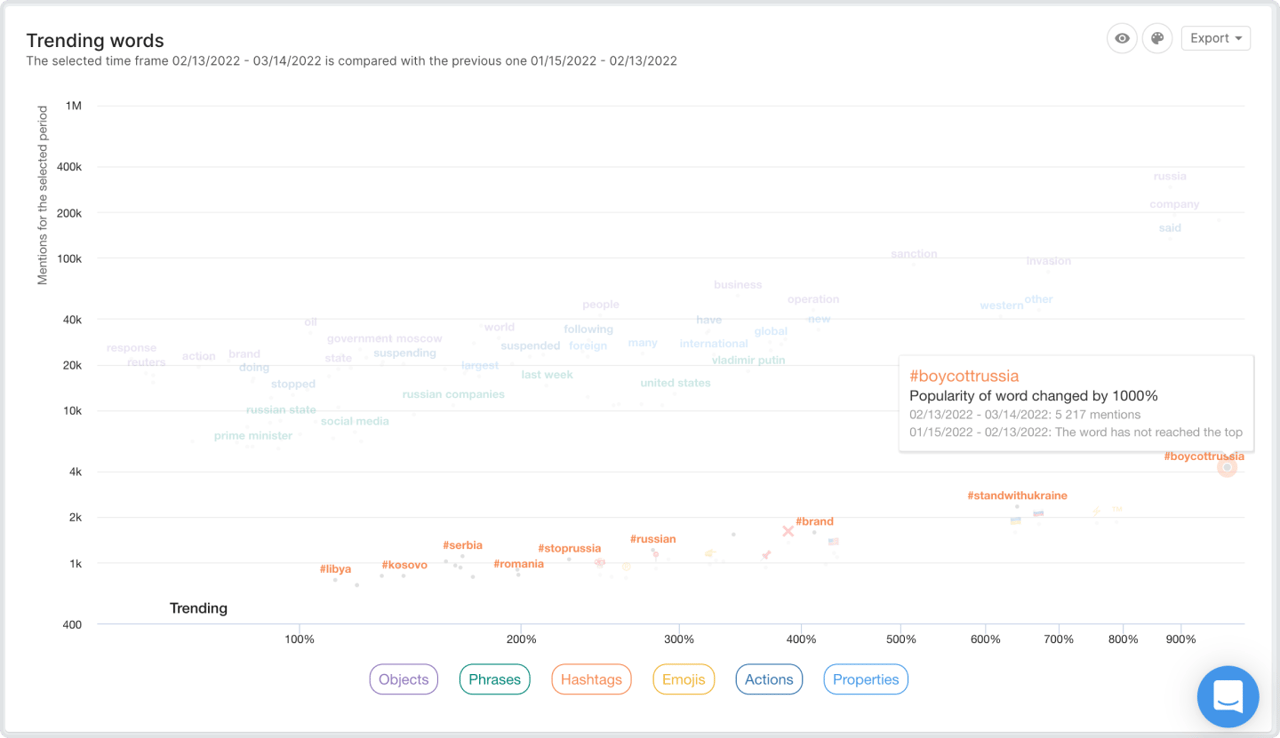Click the Properties filter button
Screen dimensions: 1280x738
(865, 679)
